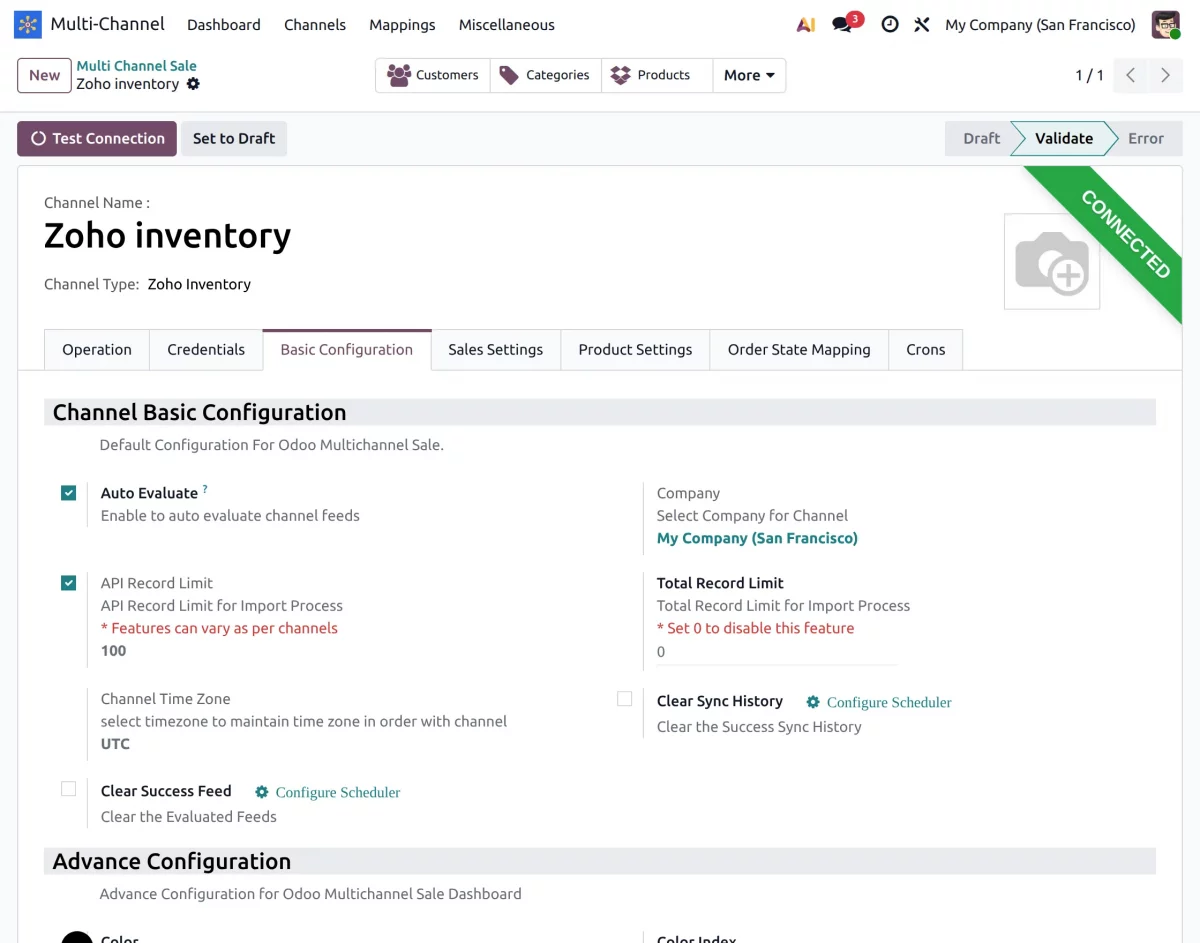Switch to the Crons tab
1200x943 pixels.
(x=926, y=350)
